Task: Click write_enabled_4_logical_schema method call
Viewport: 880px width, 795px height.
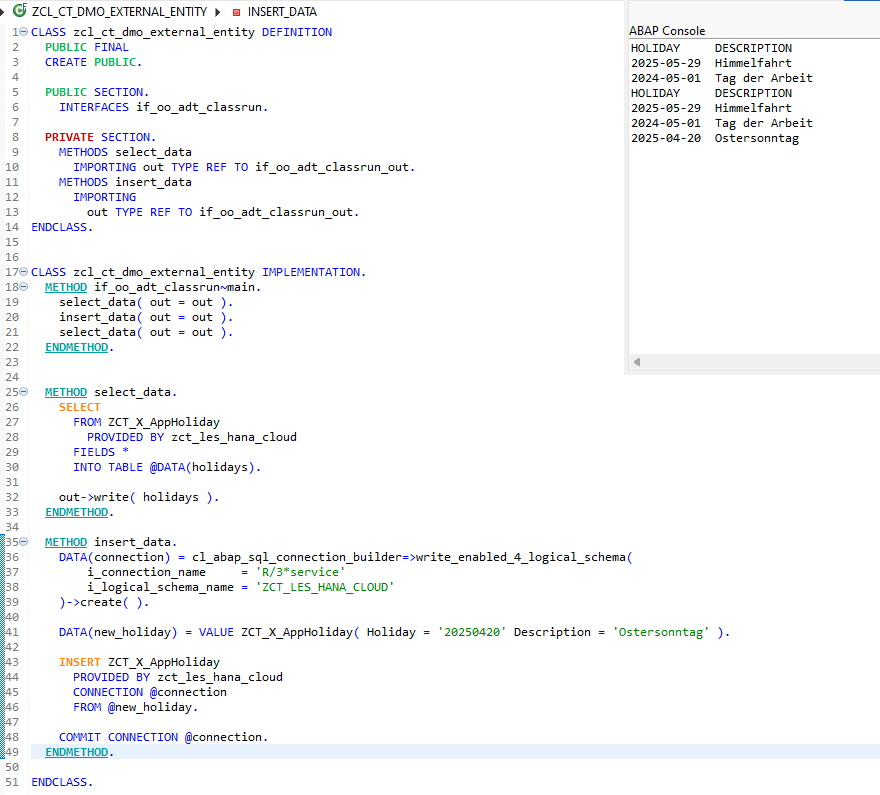Action: [x=521, y=557]
